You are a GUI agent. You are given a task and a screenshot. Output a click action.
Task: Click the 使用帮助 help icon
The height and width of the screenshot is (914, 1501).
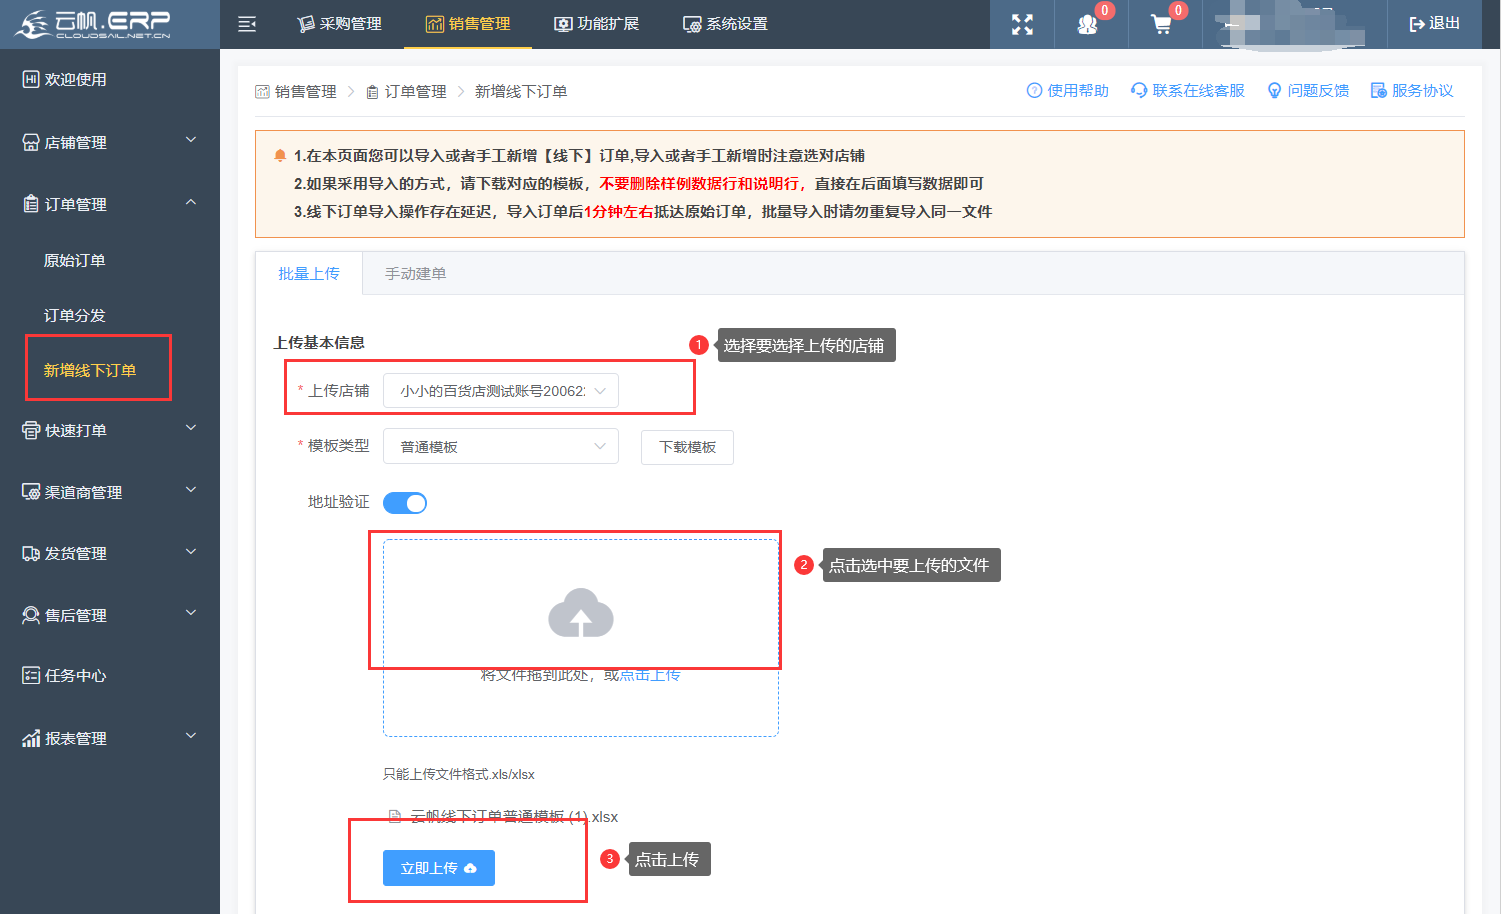pos(1034,91)
